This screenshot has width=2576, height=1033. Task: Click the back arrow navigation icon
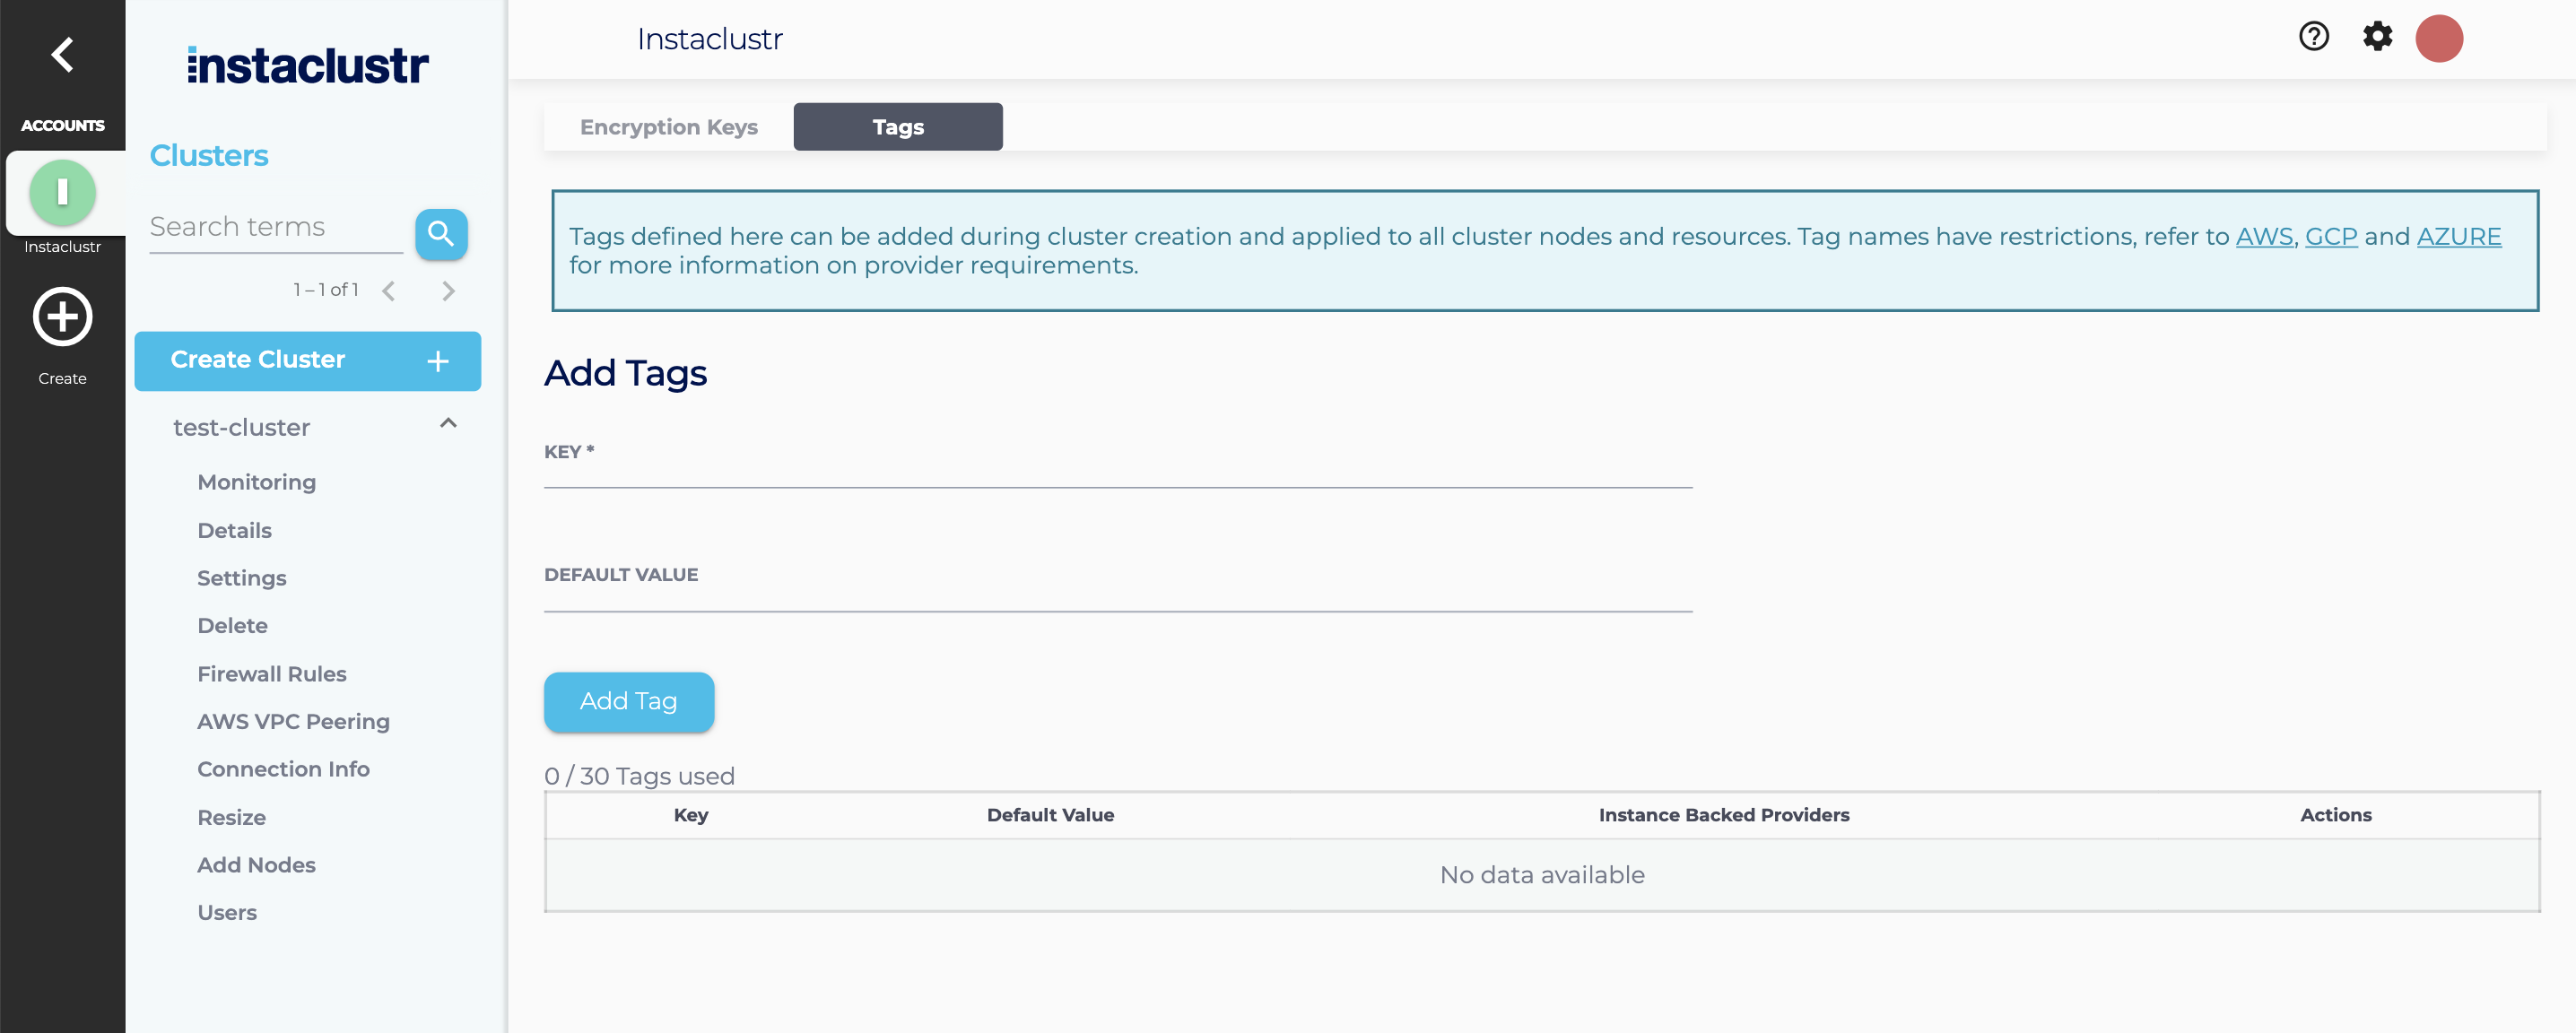pos(61,53)
